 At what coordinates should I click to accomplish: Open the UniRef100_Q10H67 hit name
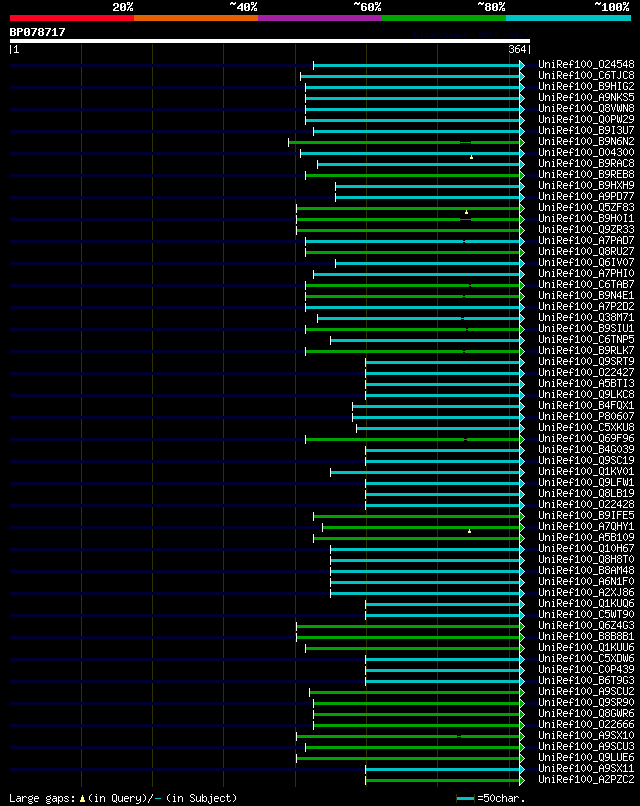(x=586, y=548)
